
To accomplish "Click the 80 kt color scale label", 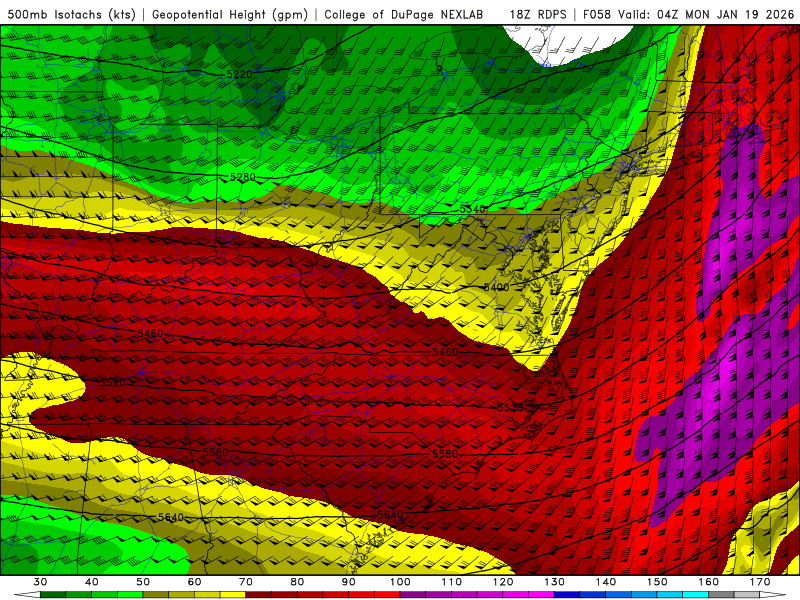I will coord(297,582).
